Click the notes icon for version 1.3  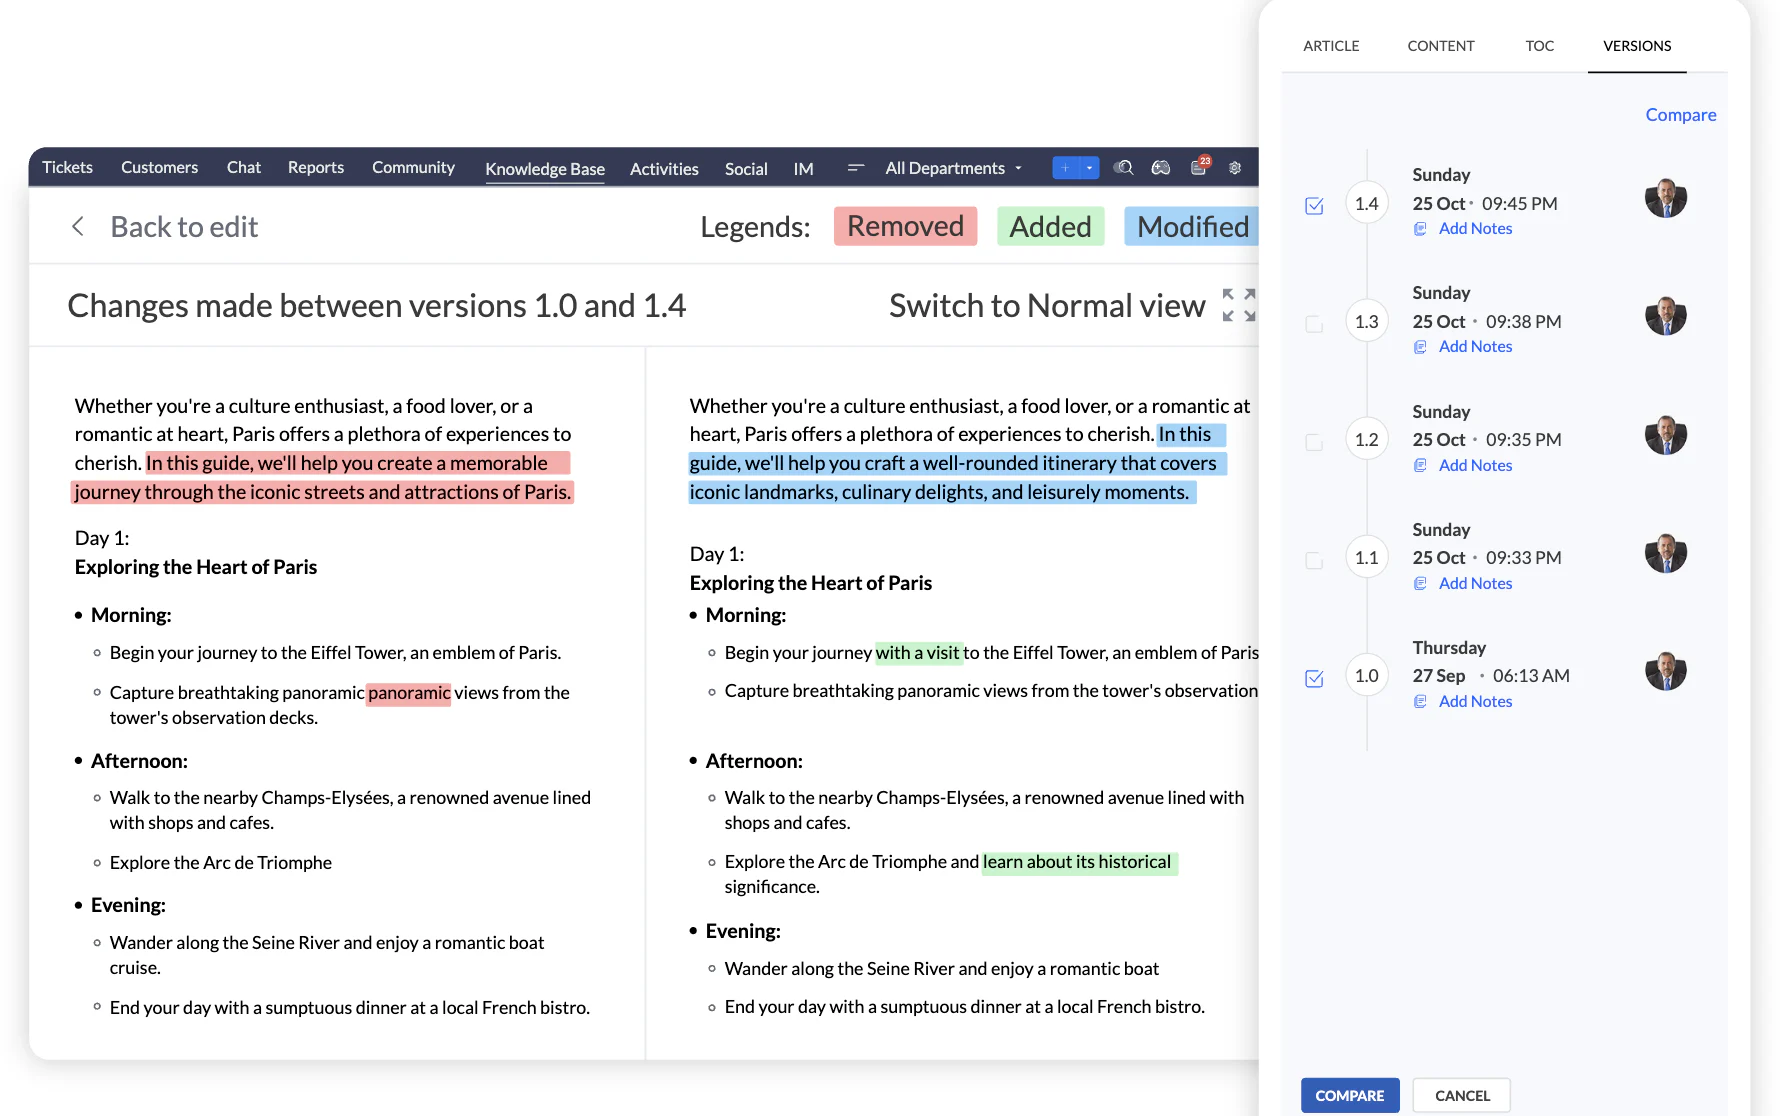[1420, 347]
